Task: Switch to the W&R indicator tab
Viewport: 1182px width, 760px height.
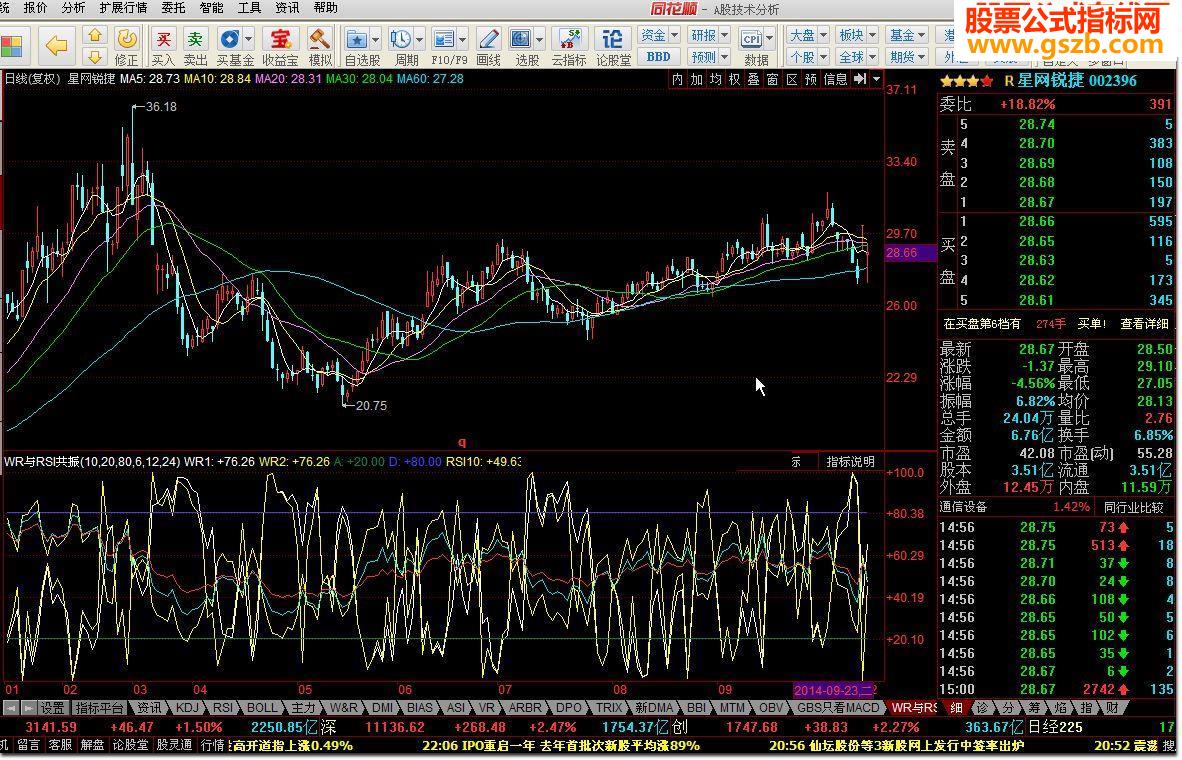Action: 344,708
